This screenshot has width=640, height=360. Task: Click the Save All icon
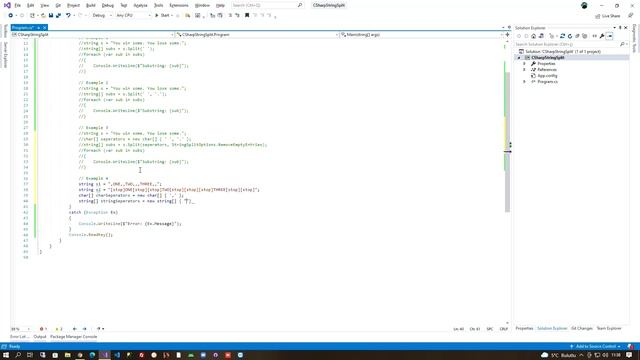(x=58, y=16)
